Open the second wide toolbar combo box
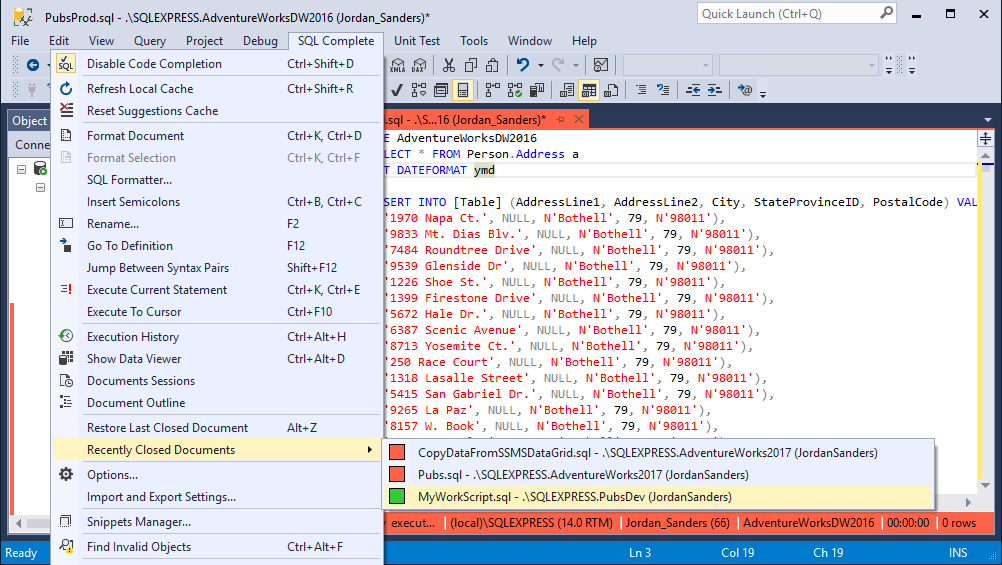The image size is (1002, 565). (798, 65)
